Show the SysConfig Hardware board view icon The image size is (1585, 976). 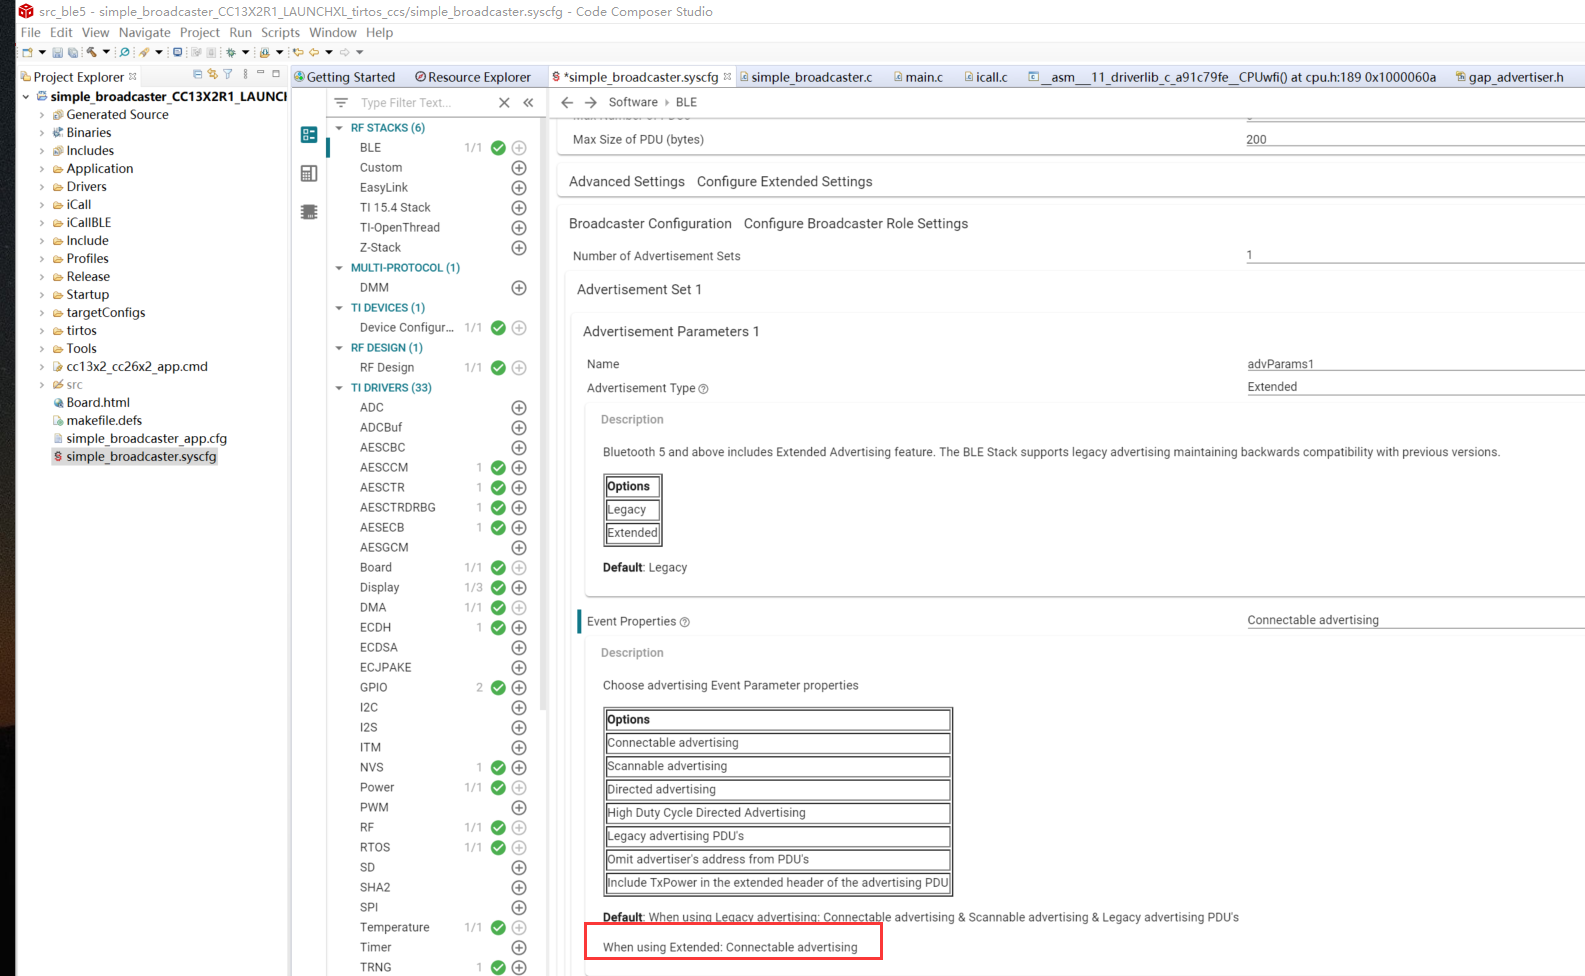[x=309, y=173]
